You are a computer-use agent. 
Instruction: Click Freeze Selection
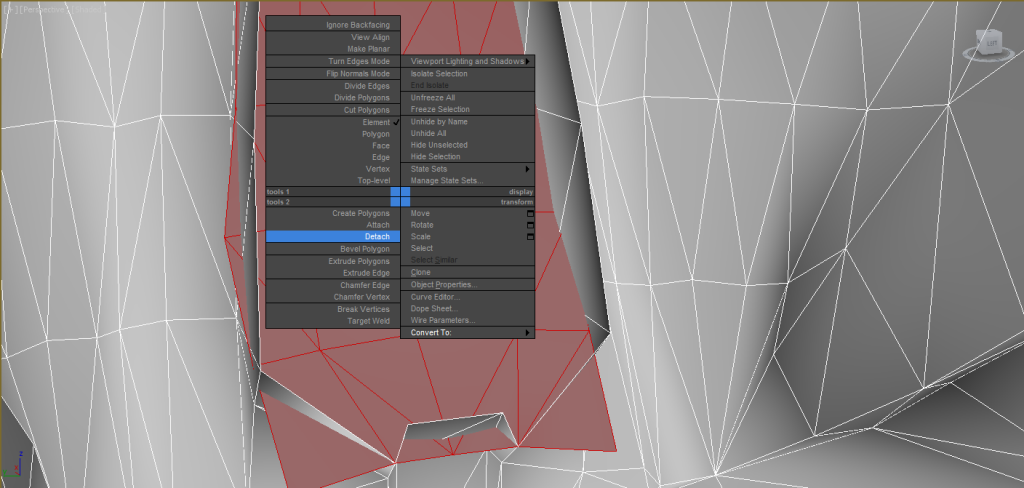[468, 110]
